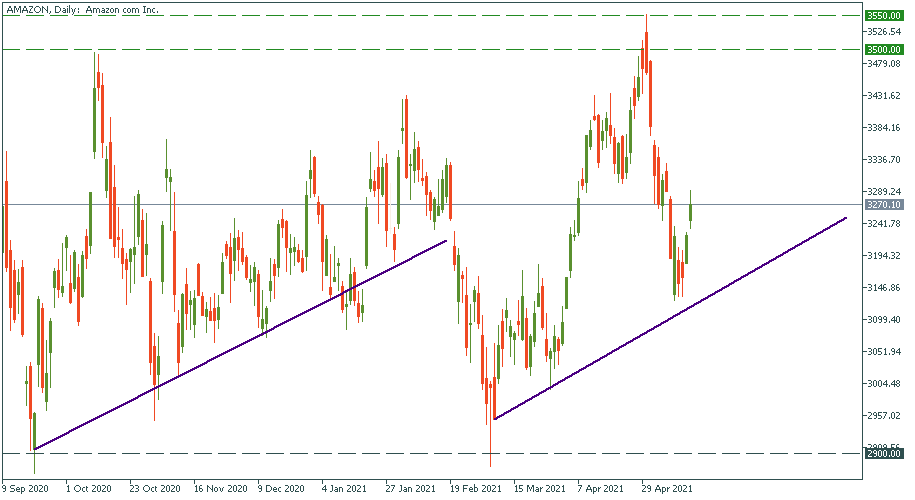The width and height of the screenshot is (915, 500).
Task: Click the 15 Mar 2021 date label
Action: [x=538, y=490]
